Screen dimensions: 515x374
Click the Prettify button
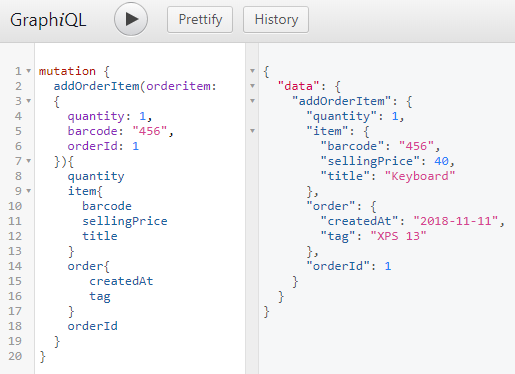click(200, 20)
